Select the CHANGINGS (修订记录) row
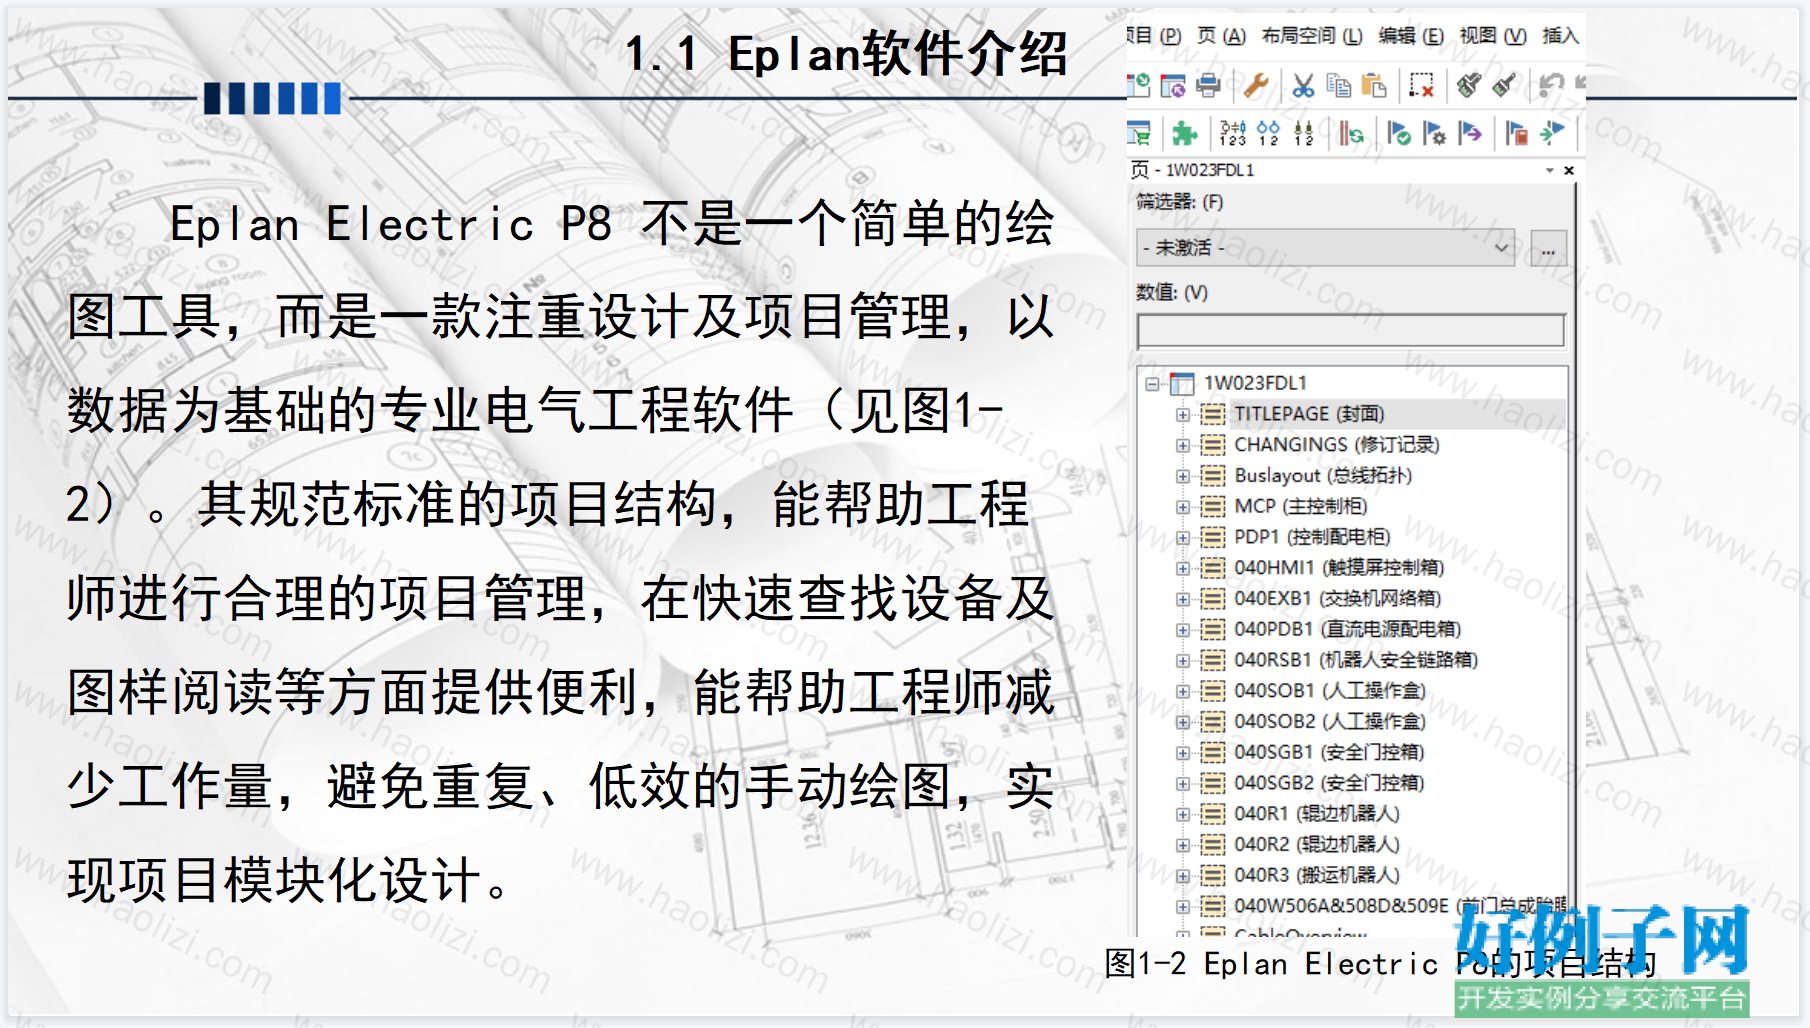 pyautogui.click(x=1337, y=445)
